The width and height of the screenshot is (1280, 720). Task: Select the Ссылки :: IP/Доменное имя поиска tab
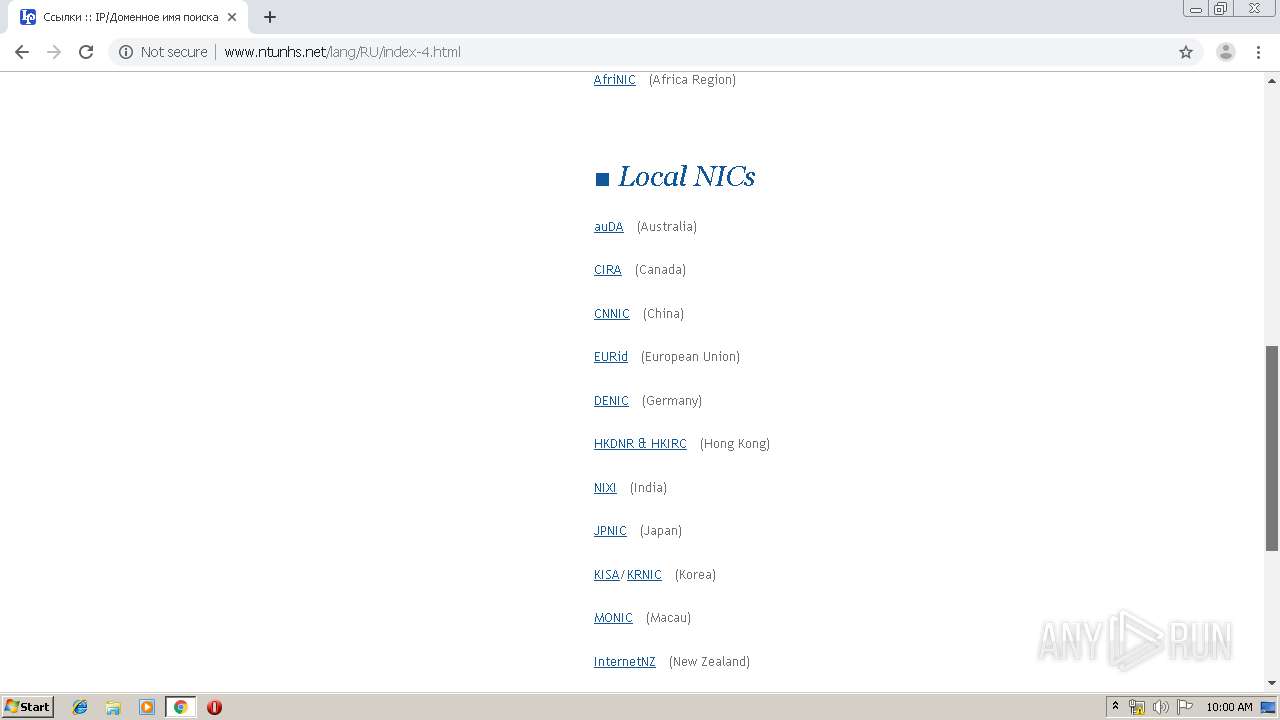(x=128, y=17)
